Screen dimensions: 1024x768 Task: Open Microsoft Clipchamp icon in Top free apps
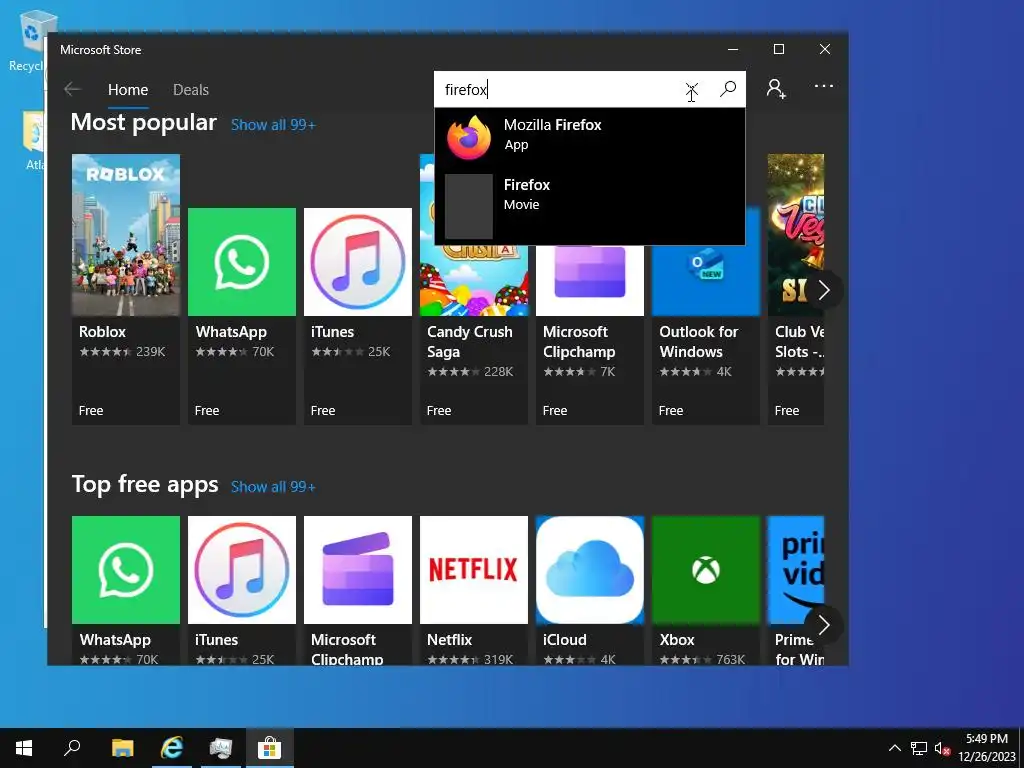click(x=358, y=570)
